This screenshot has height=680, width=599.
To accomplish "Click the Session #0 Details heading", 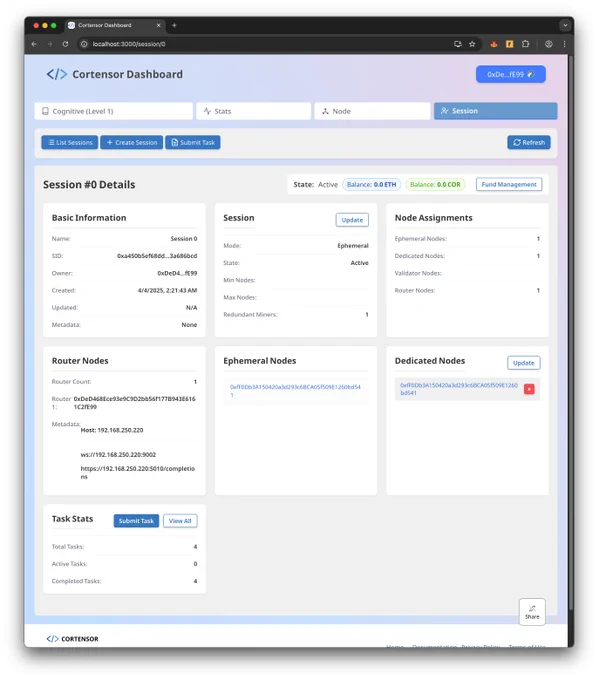I will tap(89, 184).
